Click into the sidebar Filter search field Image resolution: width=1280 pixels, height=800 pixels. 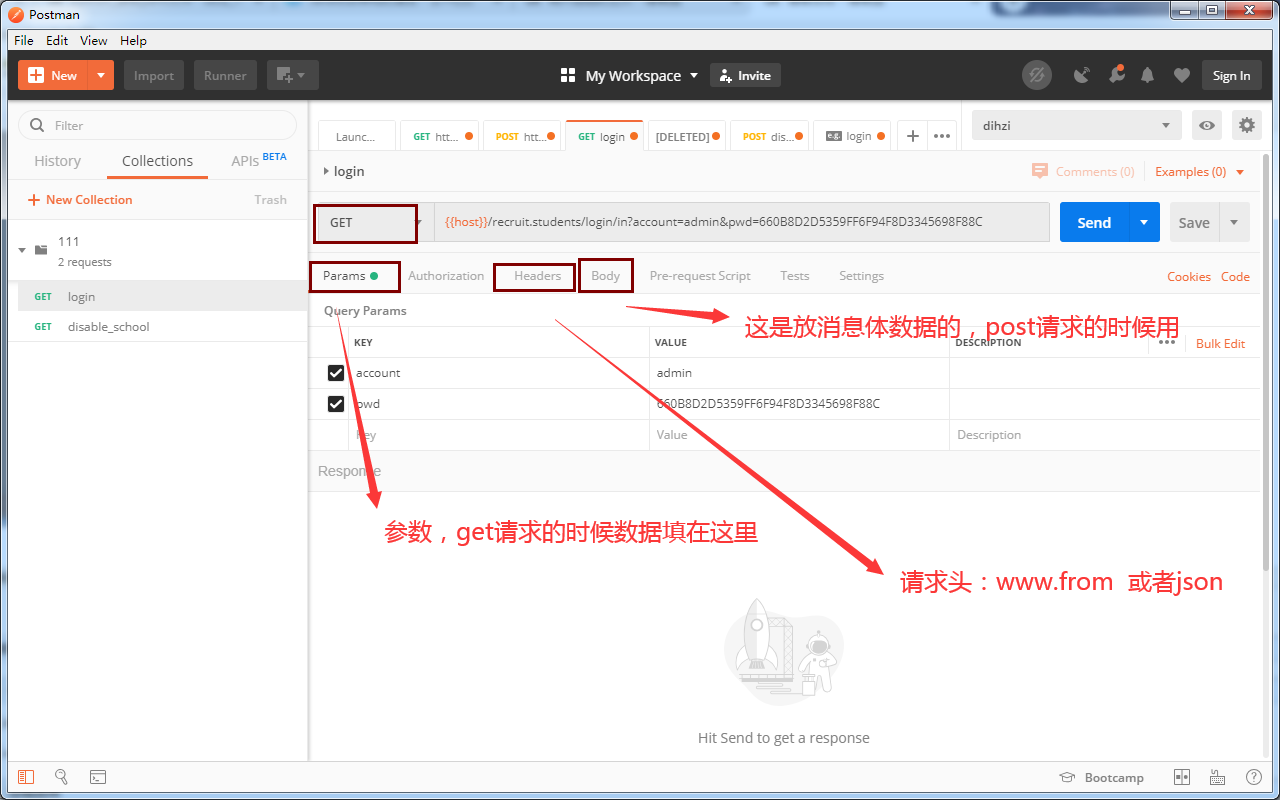click(x=158, y=125)
